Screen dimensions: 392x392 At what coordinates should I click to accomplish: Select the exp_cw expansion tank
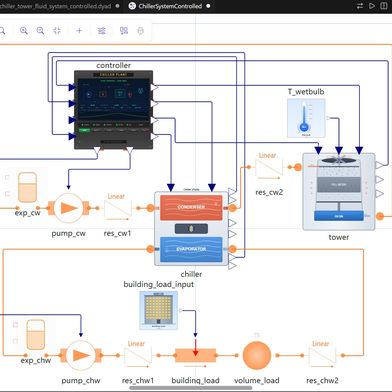tap(27, 187)
